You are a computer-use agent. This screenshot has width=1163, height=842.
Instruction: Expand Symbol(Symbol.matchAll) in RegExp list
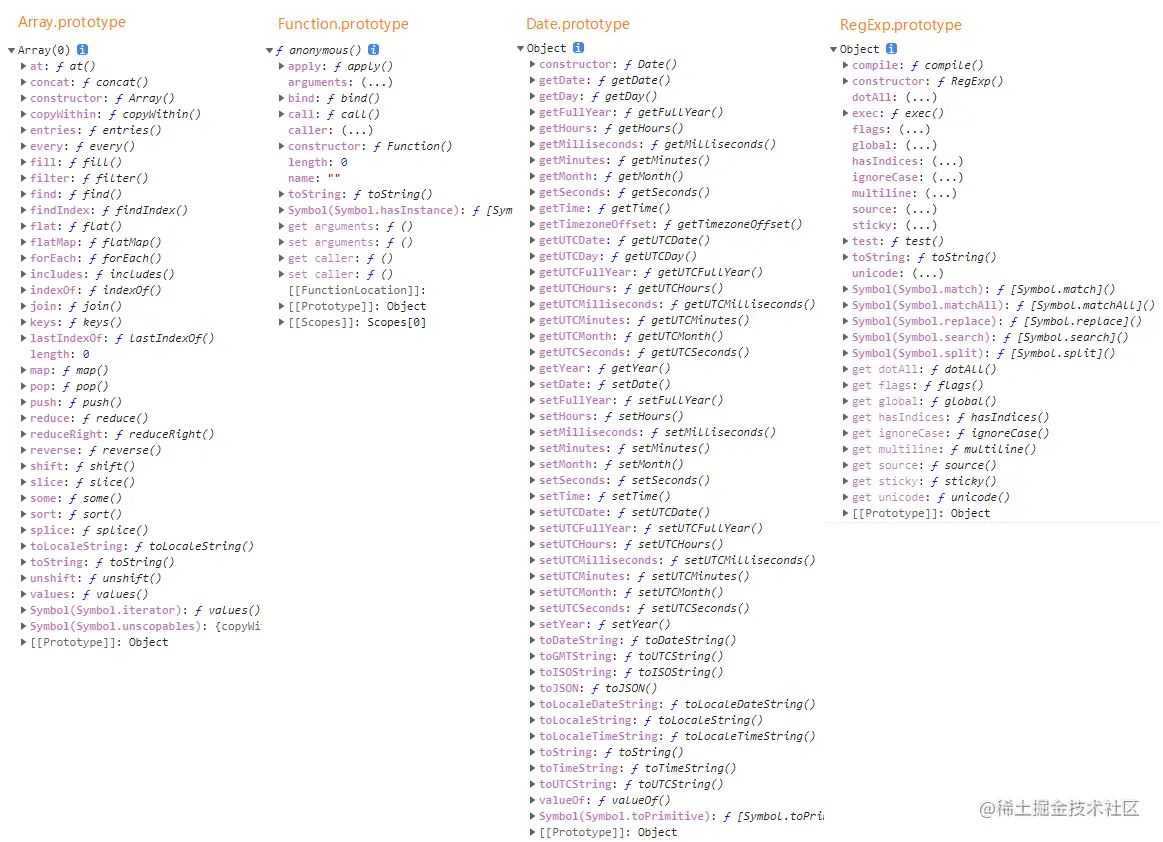point(846,305)
